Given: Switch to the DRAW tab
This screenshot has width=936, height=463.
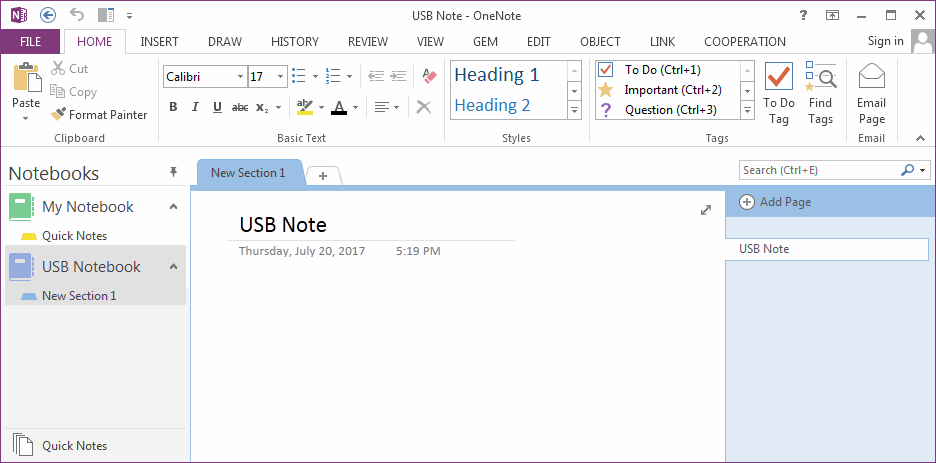Looking at the screenshot, I should pos(225,42).
